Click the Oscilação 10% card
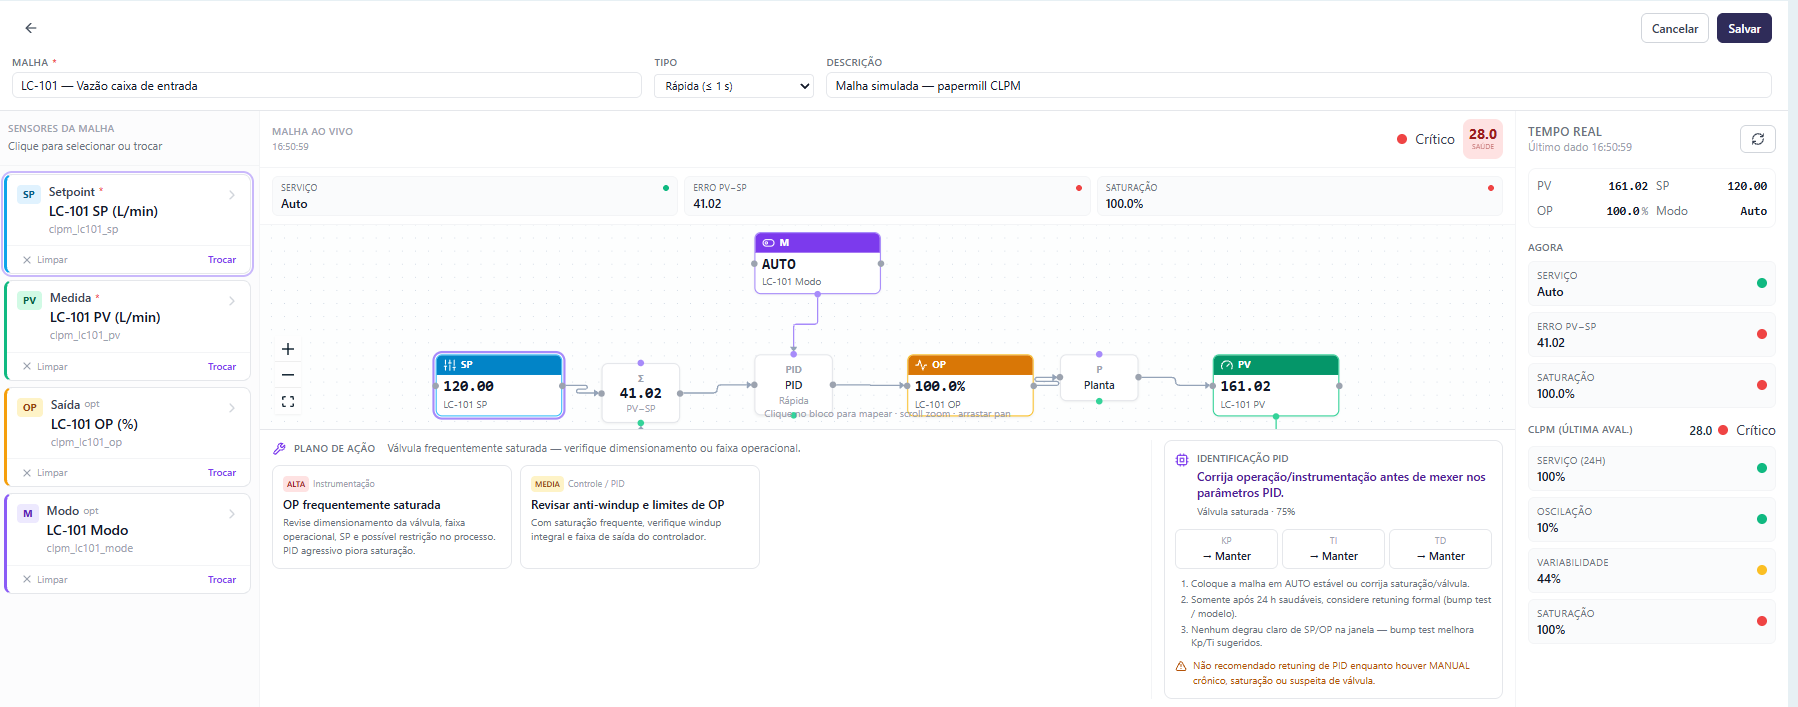The height and width of the screenshot is (707, 1798). [x=1651, y=520]
